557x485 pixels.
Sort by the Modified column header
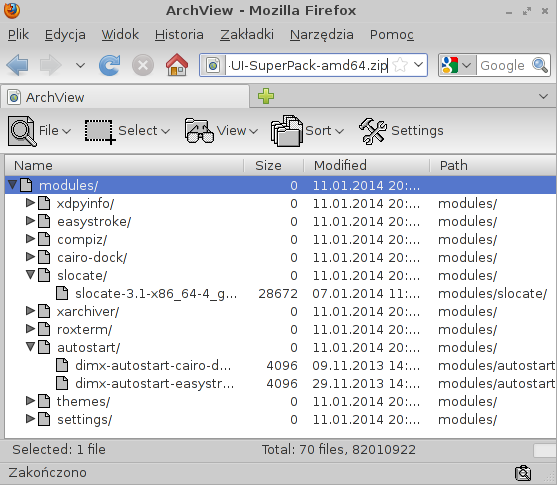pos(367,166)
